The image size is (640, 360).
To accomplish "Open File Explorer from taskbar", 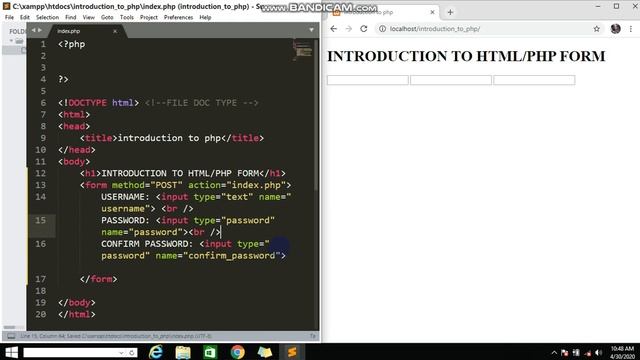I will coord(183,352).
